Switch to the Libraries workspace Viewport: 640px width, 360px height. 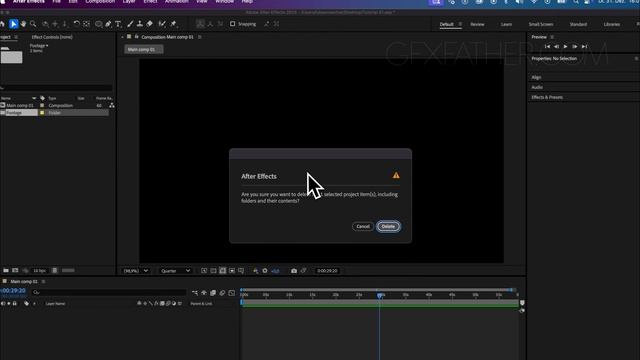tap(612, 24)
